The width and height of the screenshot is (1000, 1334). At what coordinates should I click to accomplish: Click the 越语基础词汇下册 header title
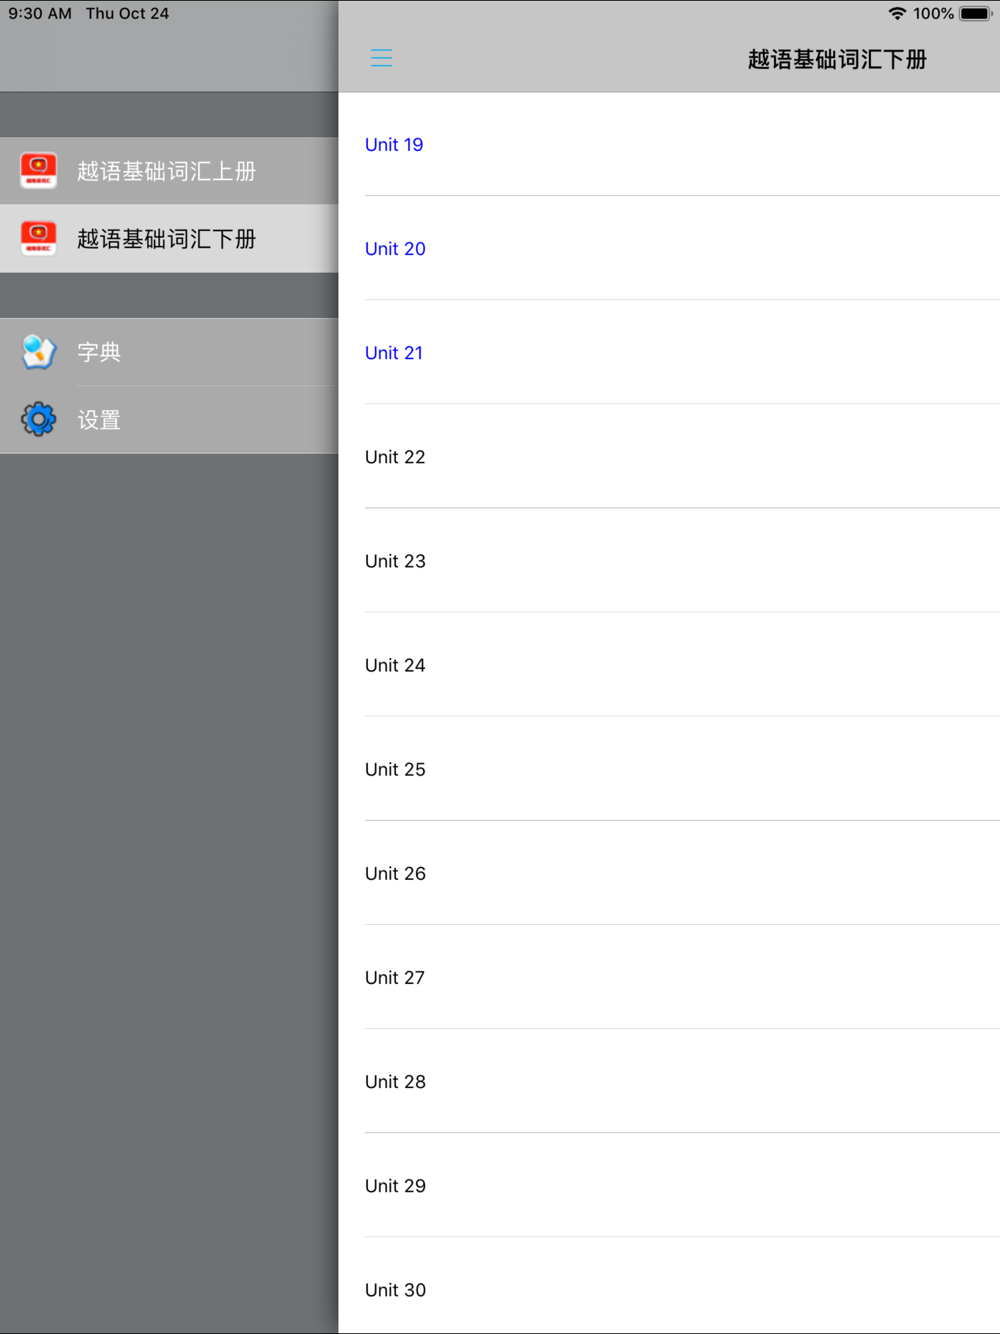pos(837,59)
